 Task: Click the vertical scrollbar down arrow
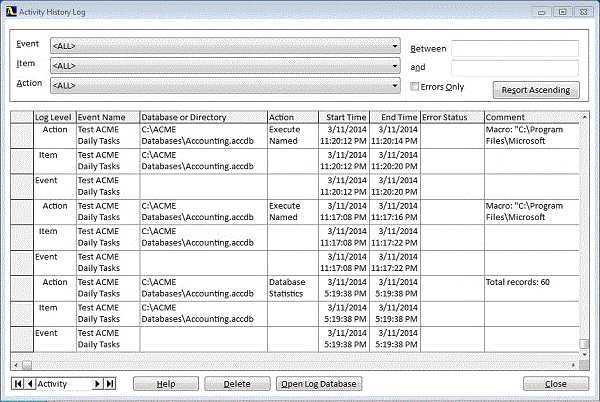point(584,355)
